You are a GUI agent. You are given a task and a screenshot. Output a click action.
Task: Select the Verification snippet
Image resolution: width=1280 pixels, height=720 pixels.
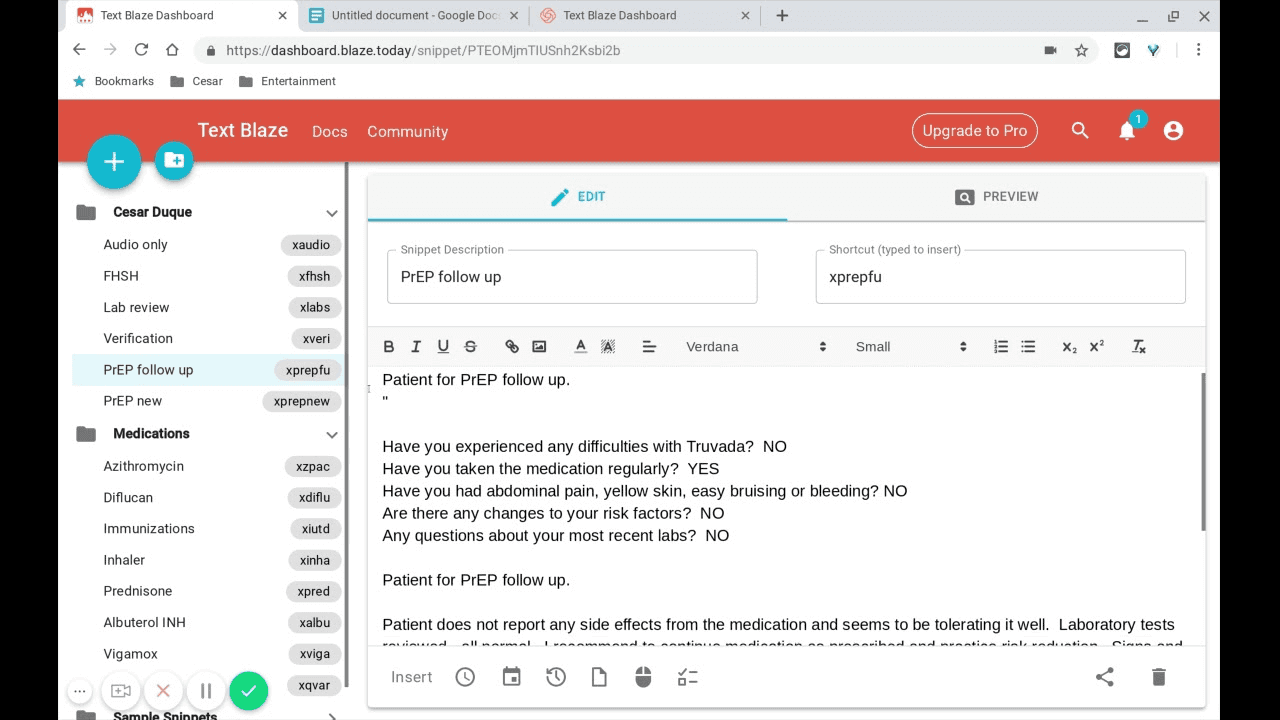click(x=208, y=338)
